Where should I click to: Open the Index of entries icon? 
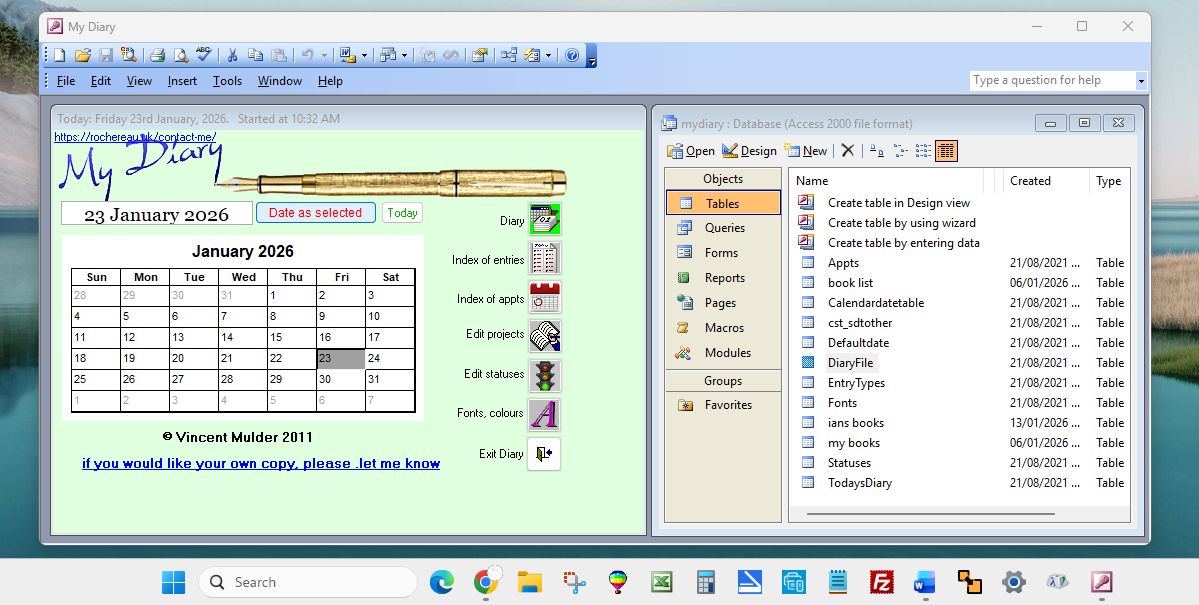[x=544, y=259]
